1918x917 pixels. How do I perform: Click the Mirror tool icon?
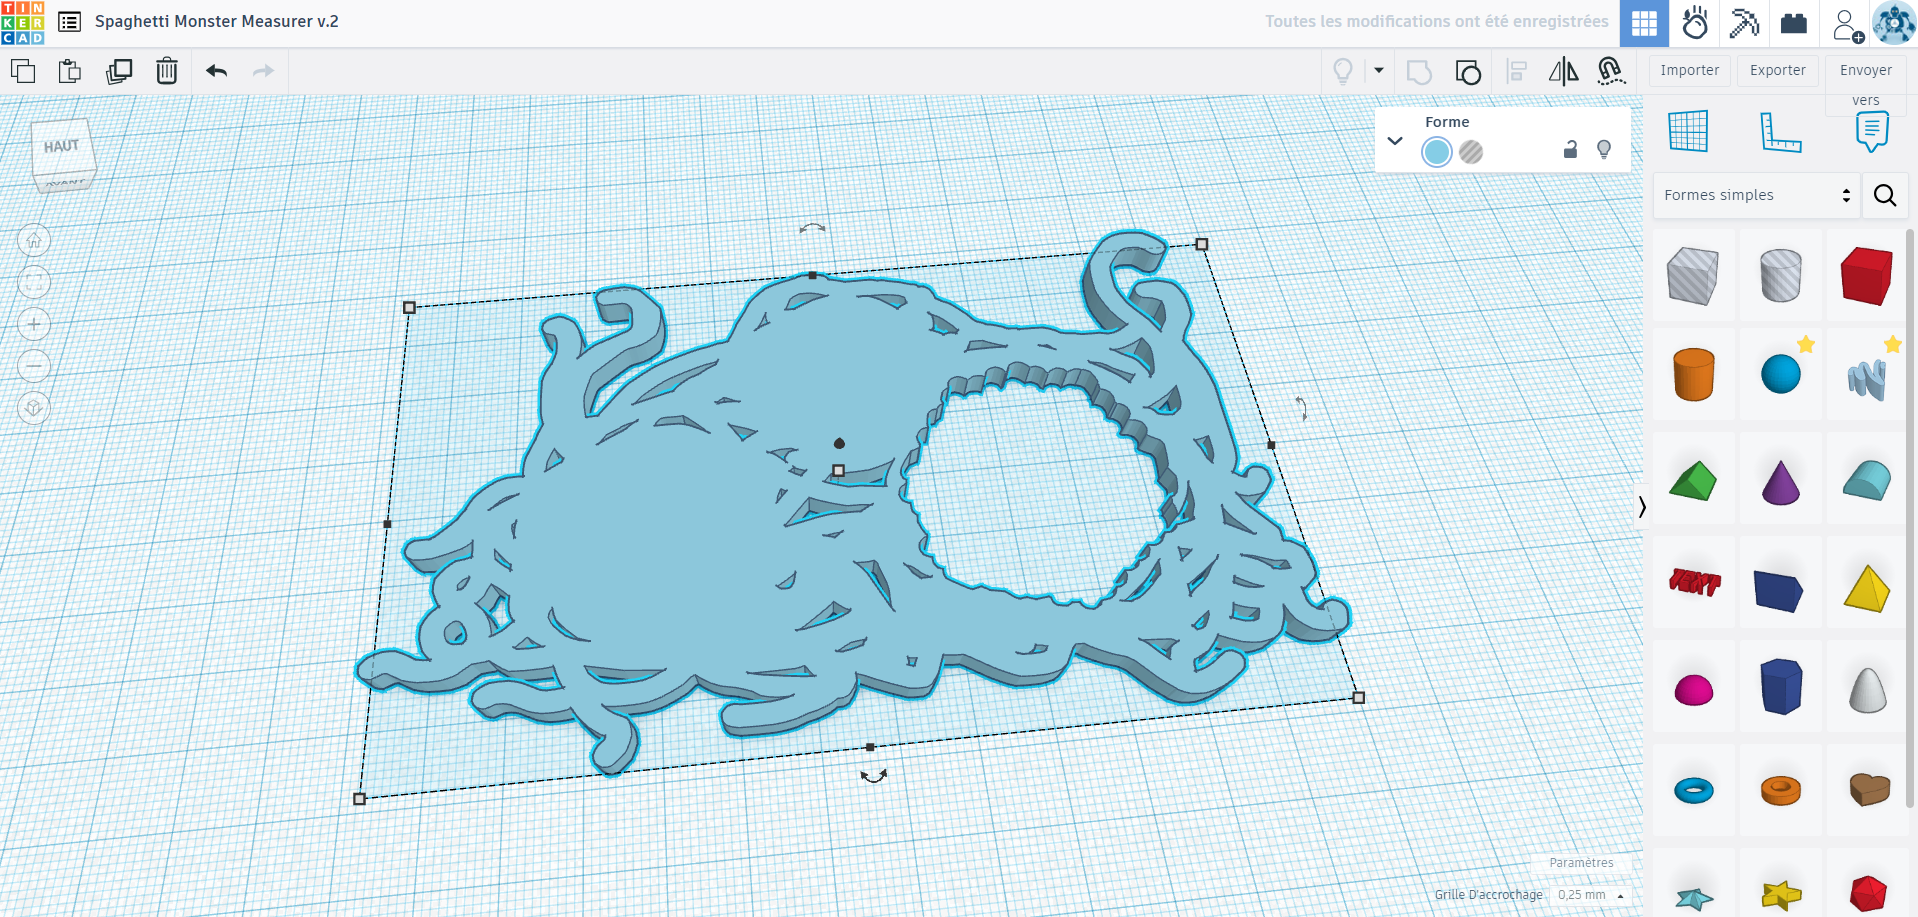pyautogui.click(x=1563, y=71)
